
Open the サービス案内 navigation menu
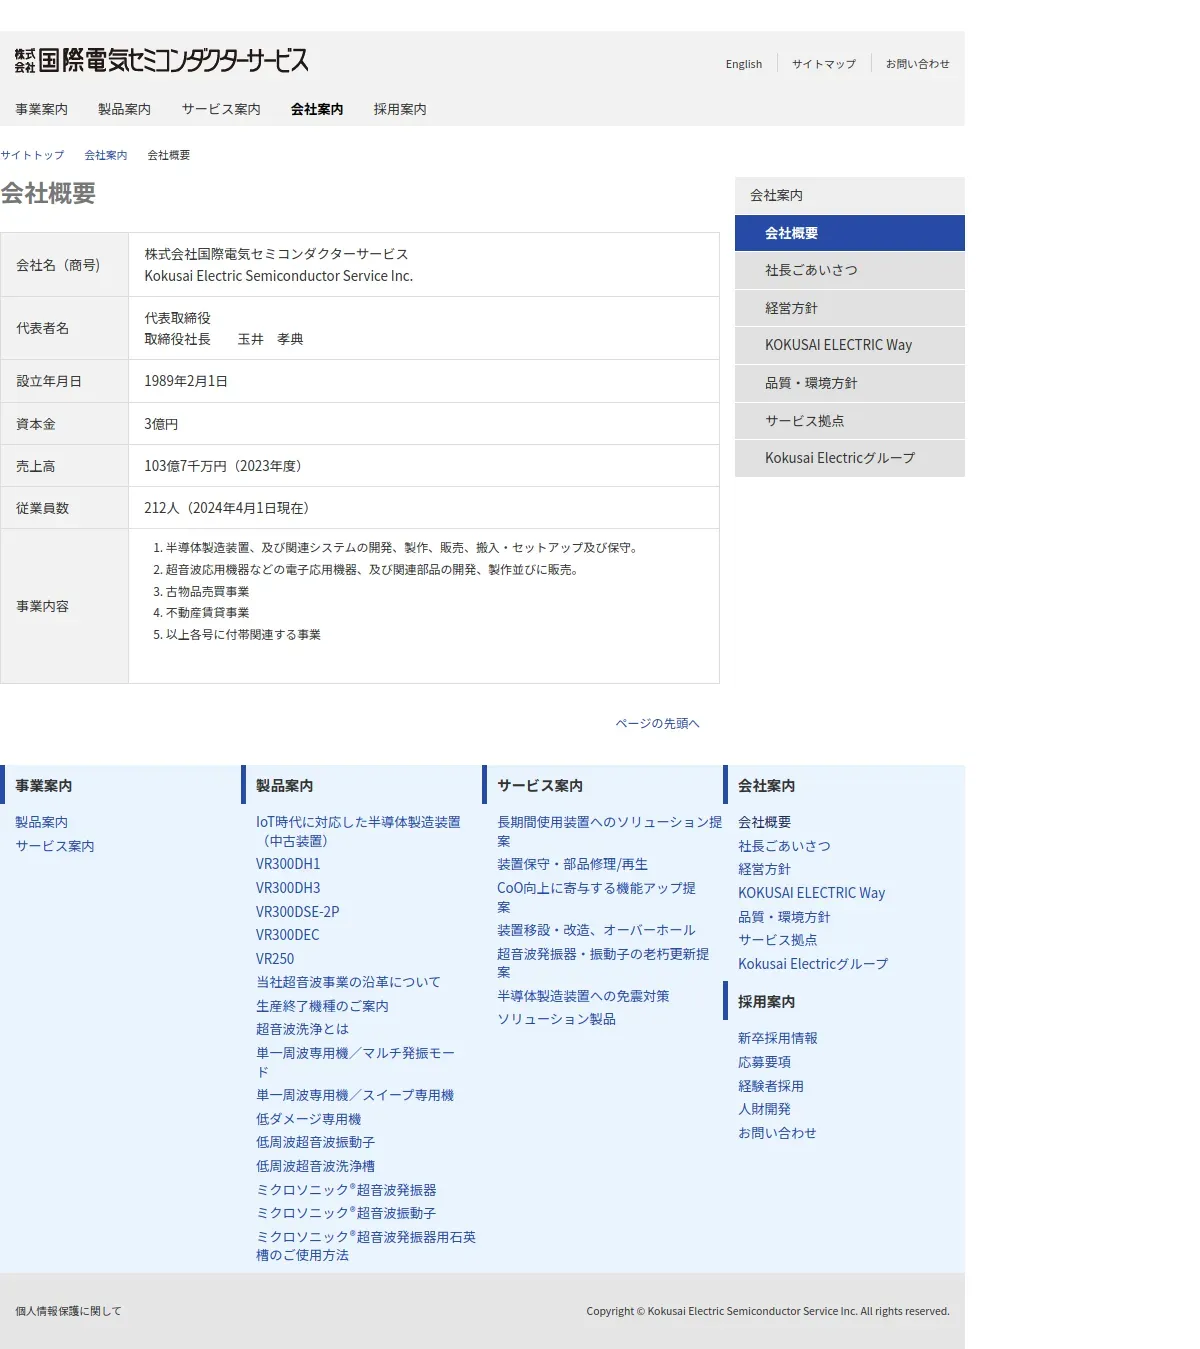pyautogui.click(x=221, y=109)
